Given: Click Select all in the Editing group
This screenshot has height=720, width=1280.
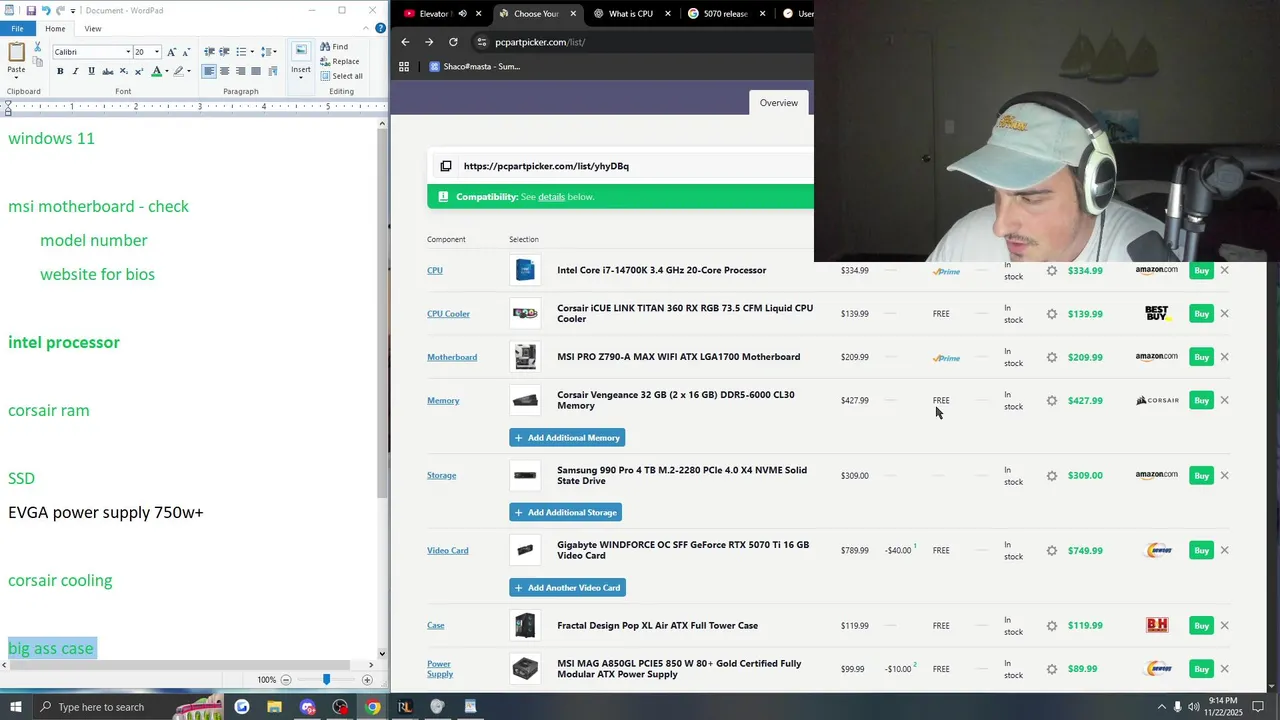Looking at the screenshot, I should point(341,76).
